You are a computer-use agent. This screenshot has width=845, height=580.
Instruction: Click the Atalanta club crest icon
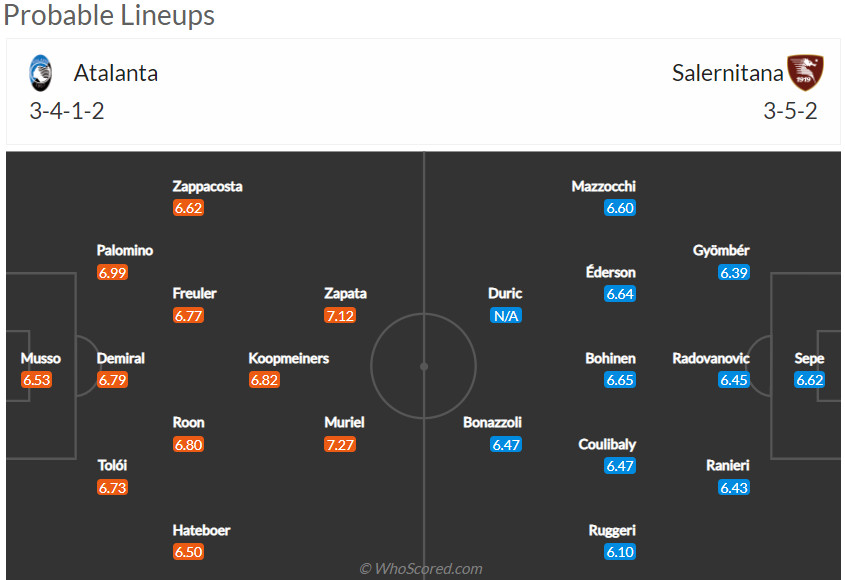[41, 73]
